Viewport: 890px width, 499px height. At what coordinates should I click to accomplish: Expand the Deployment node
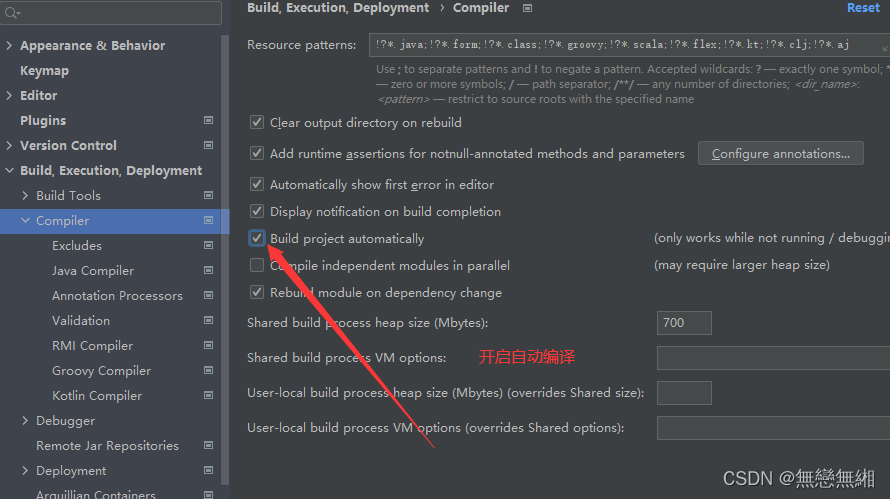click(x=25, y=470)
